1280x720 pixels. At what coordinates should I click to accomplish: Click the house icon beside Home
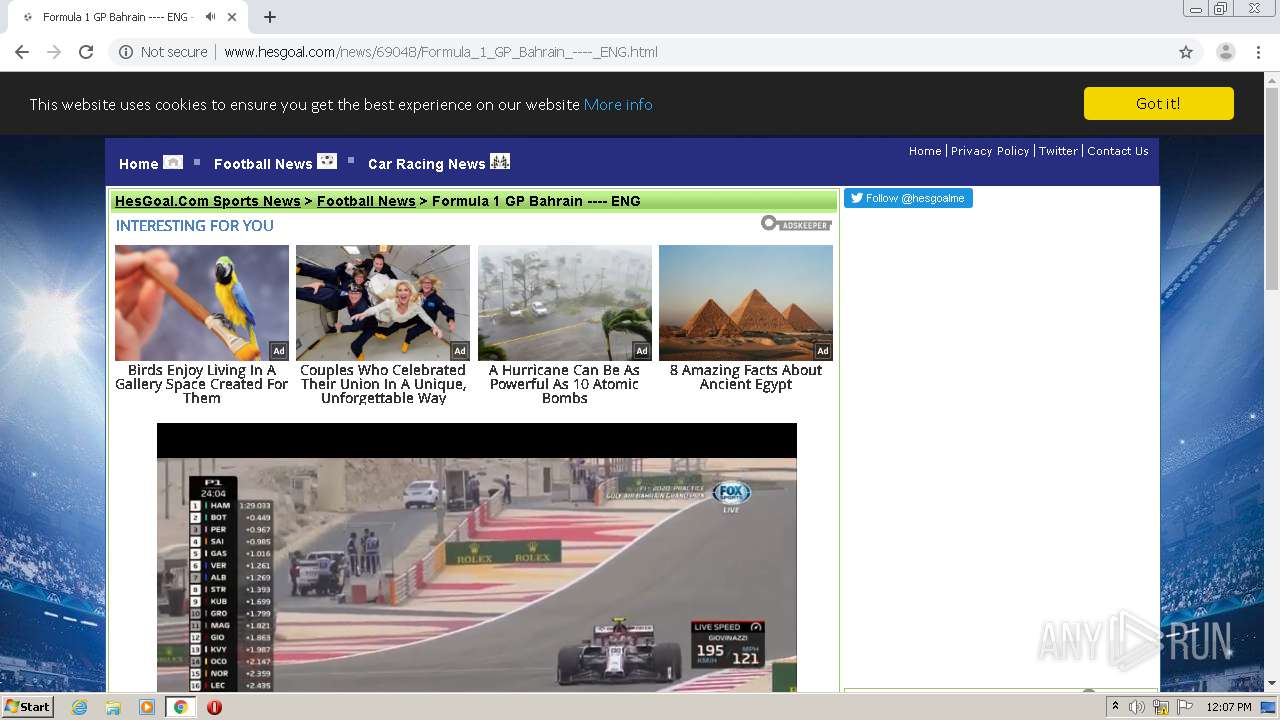[173, 162]
